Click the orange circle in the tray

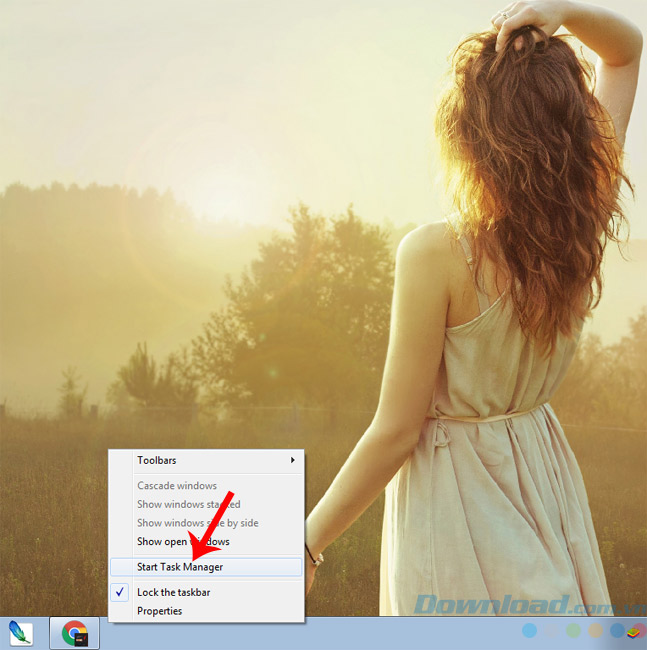pyautogui.click(x=595, y=631)
